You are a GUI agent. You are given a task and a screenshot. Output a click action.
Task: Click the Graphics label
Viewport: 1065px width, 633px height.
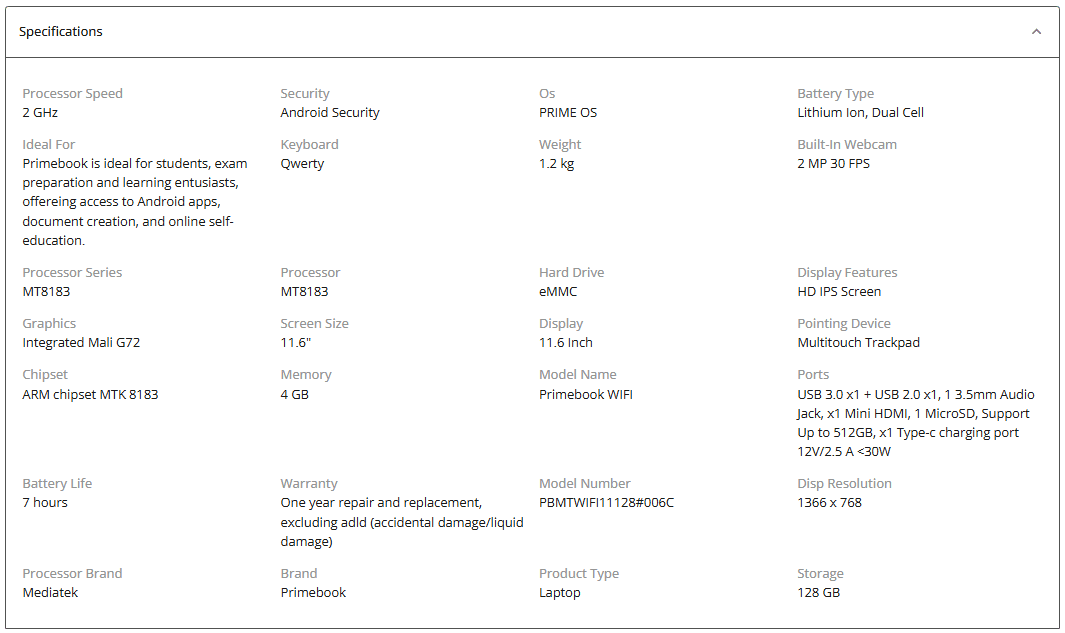(x=49, y=323)
